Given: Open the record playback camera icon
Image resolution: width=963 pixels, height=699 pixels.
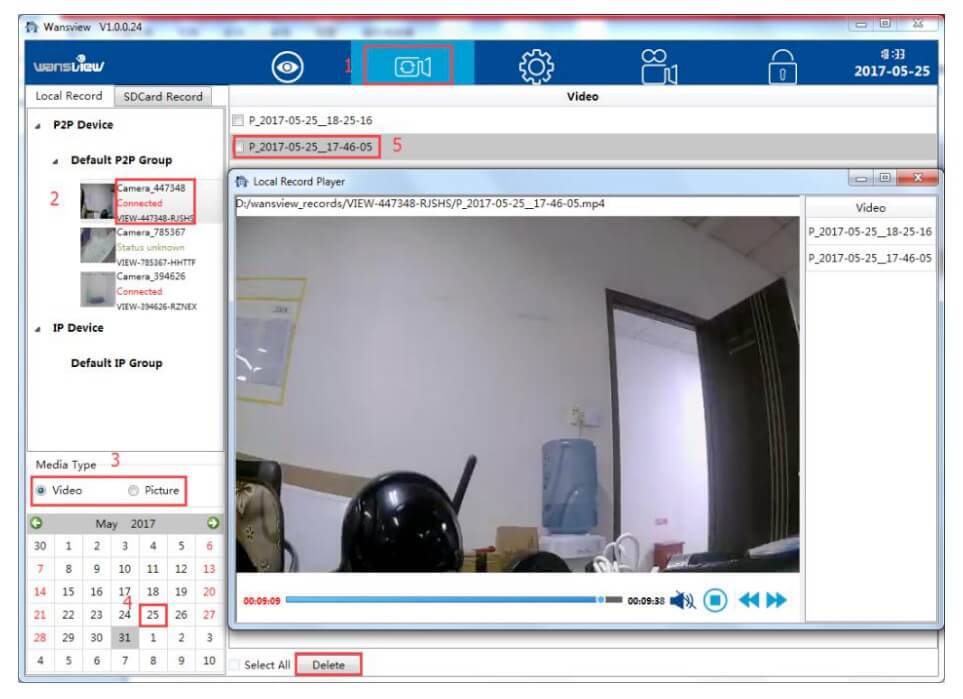Looking at the screenshot, I should (412, 66).
